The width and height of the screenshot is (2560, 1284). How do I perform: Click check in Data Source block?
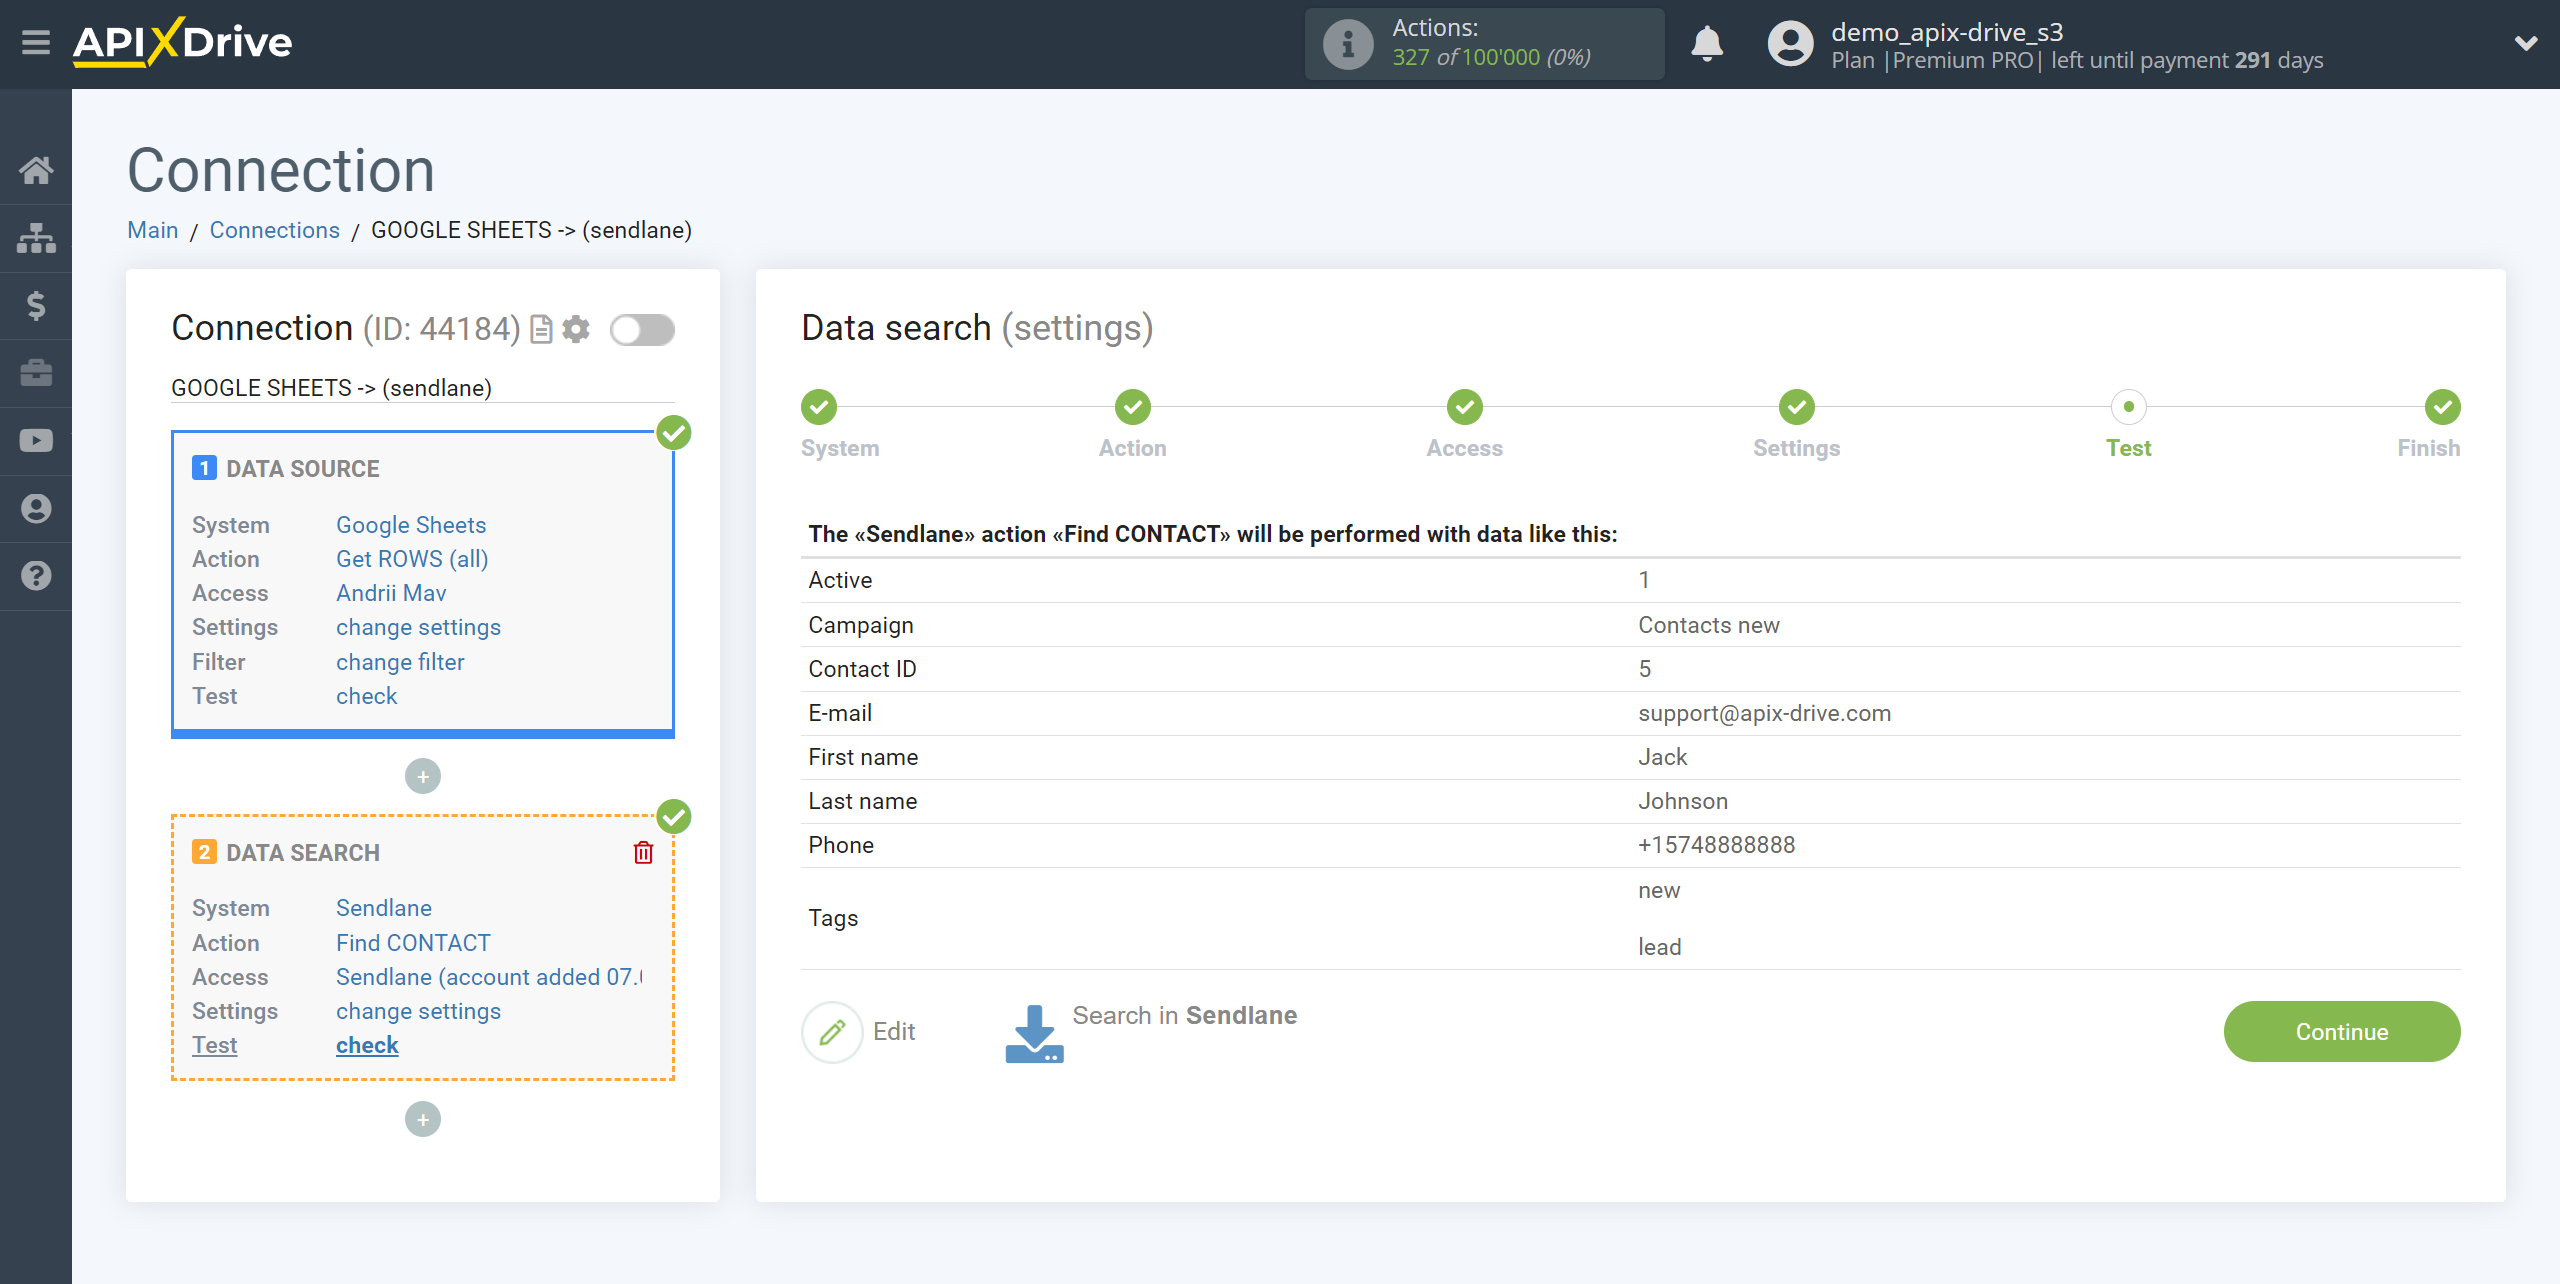pyautogui.click(x=366, y=696)
